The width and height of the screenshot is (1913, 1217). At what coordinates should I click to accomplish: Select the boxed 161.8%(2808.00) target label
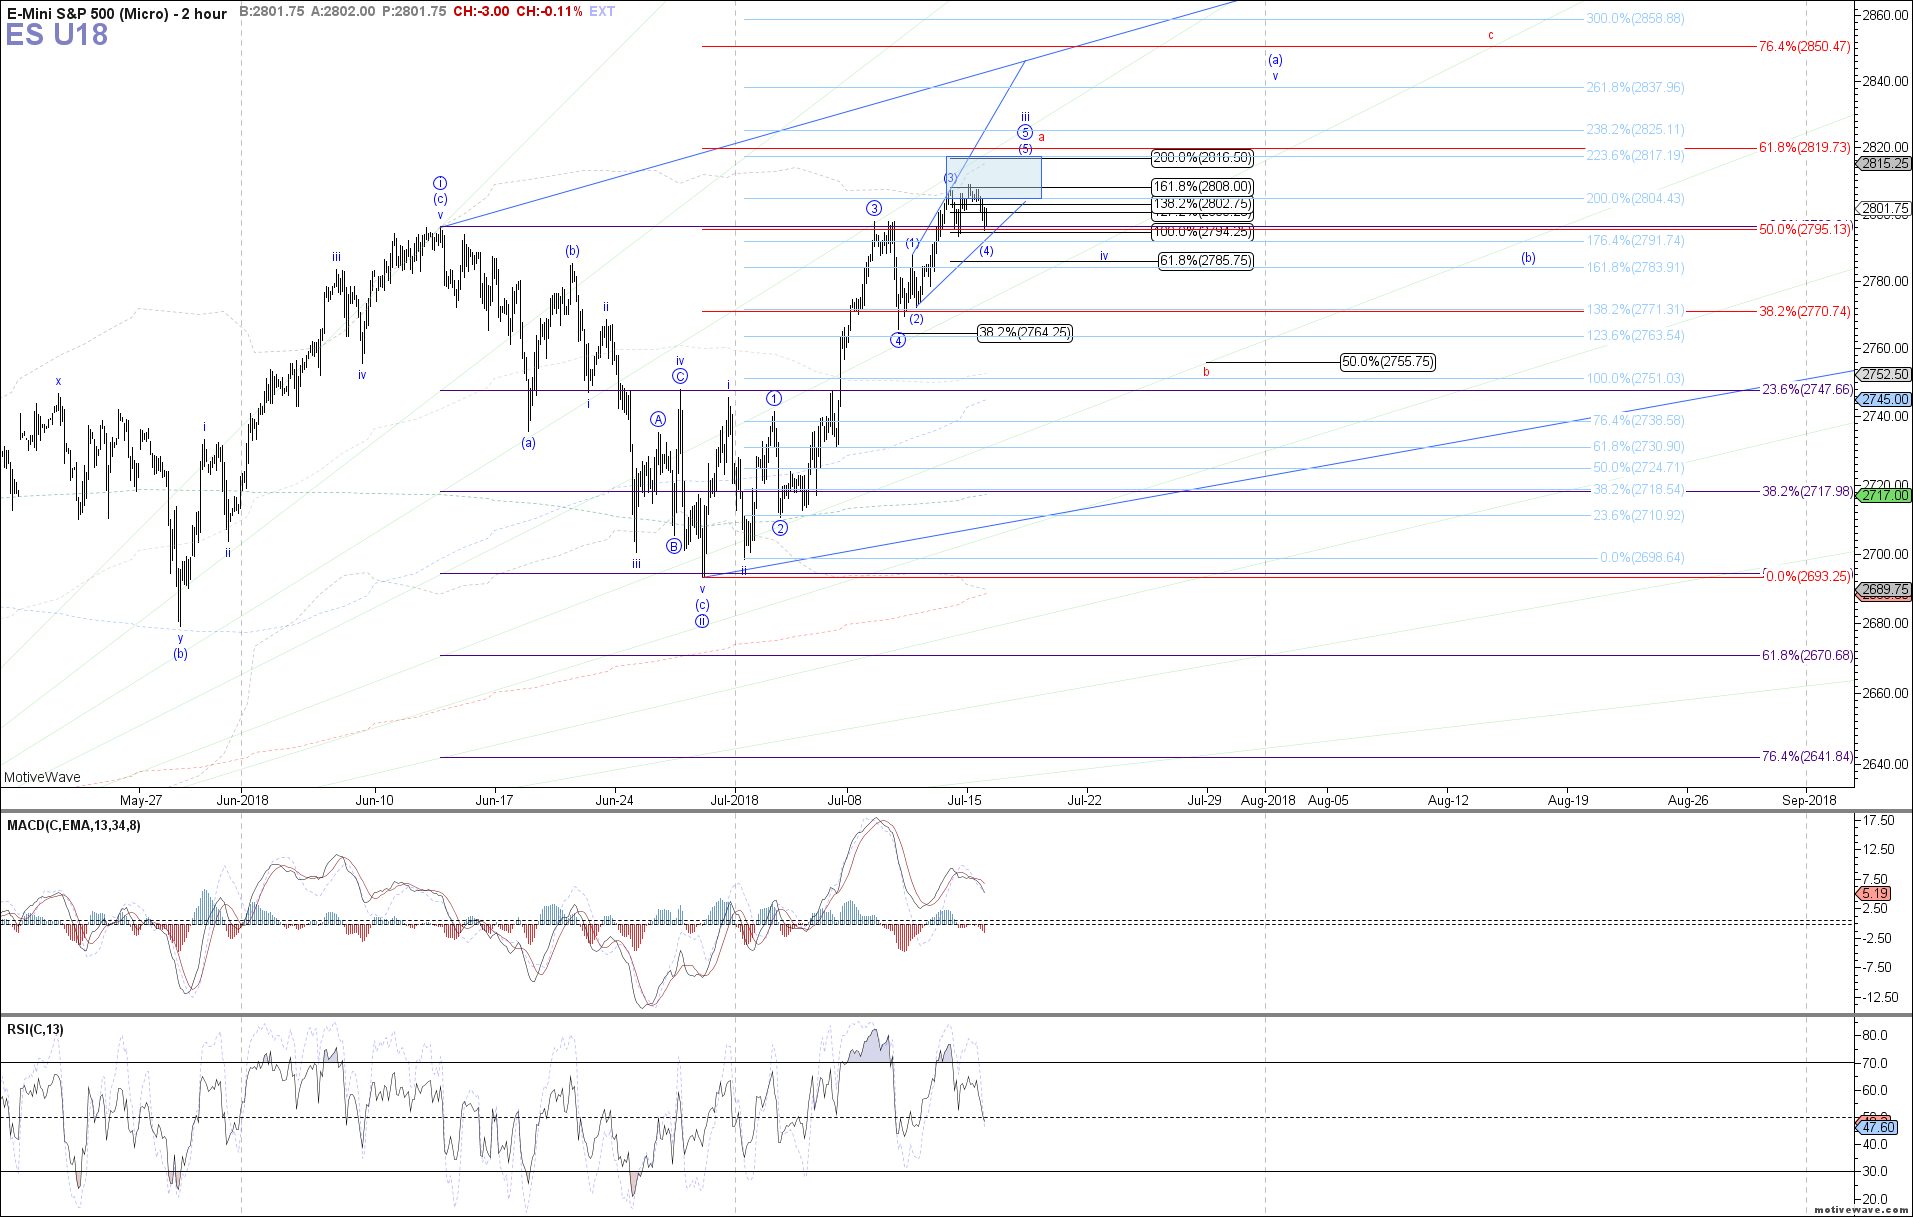click(x=1202, y=187)
